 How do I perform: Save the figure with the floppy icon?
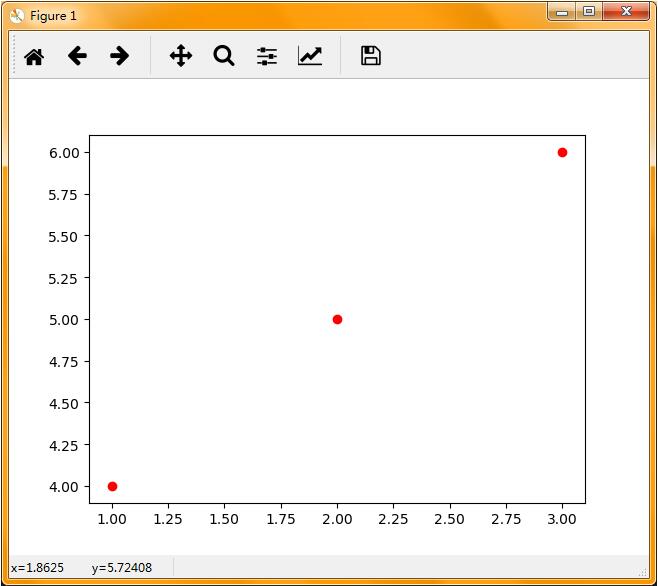tap(371, 56)
